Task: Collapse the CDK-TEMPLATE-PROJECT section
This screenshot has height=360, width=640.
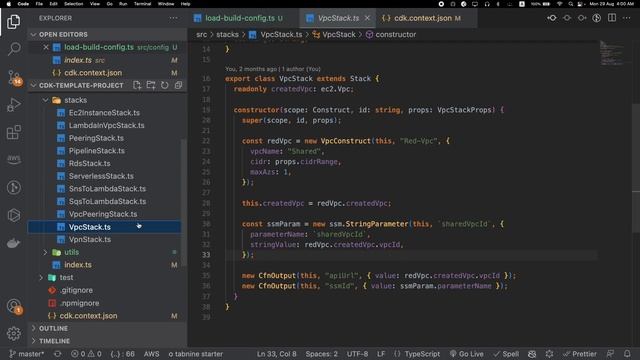Action: (33, 85)
